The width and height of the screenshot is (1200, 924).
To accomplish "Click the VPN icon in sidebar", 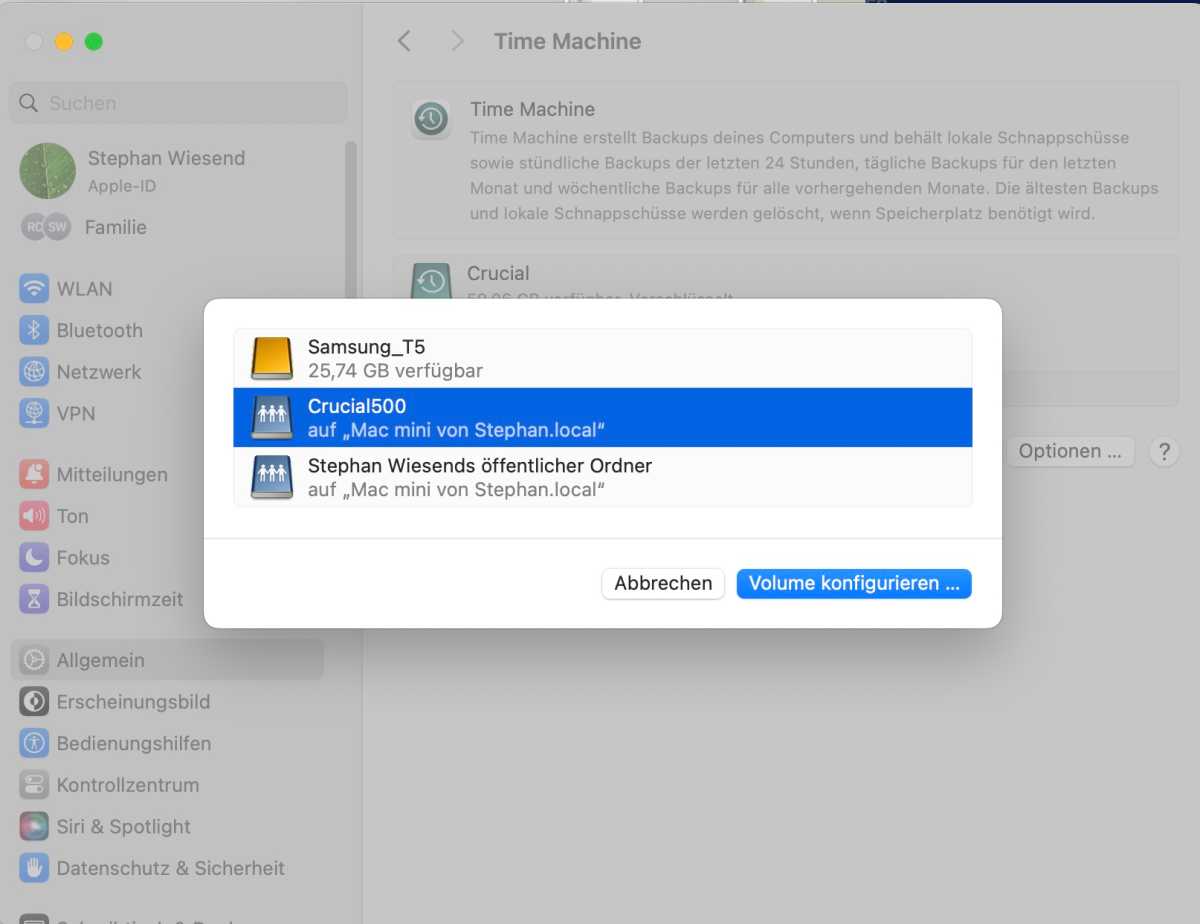I will (35, 414).
